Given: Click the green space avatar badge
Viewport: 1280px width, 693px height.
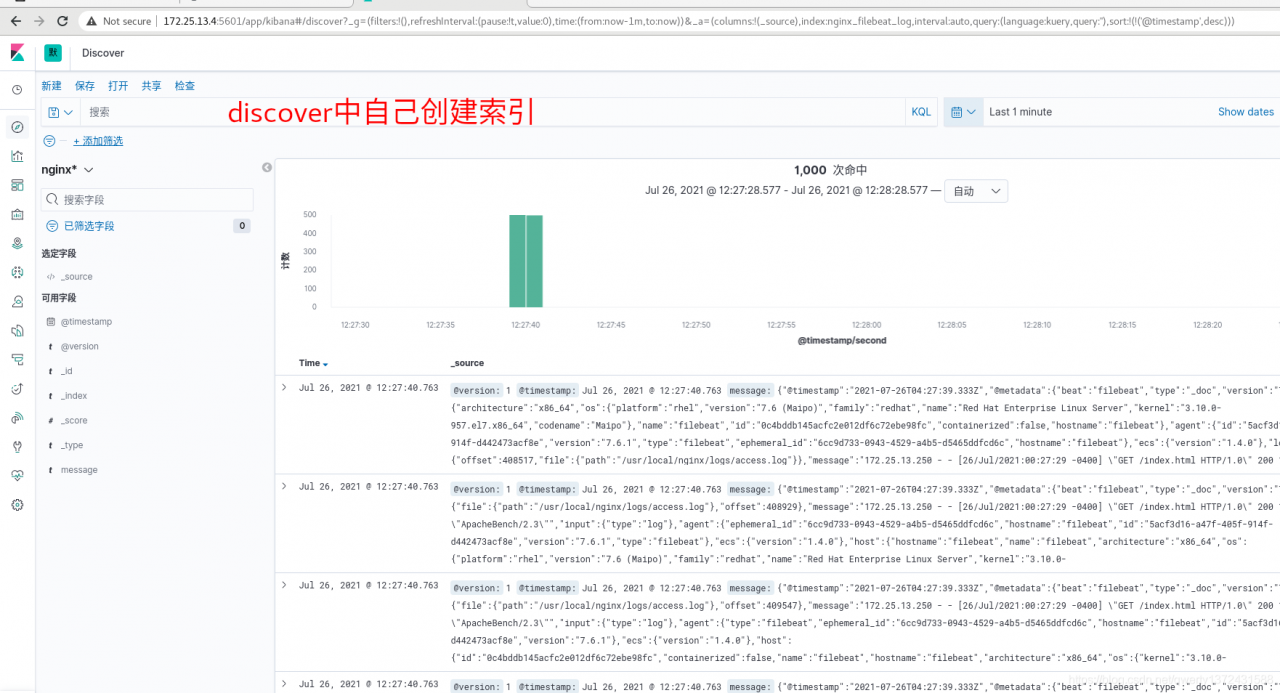Looking at the screenshot, I should tap(53, 53).
